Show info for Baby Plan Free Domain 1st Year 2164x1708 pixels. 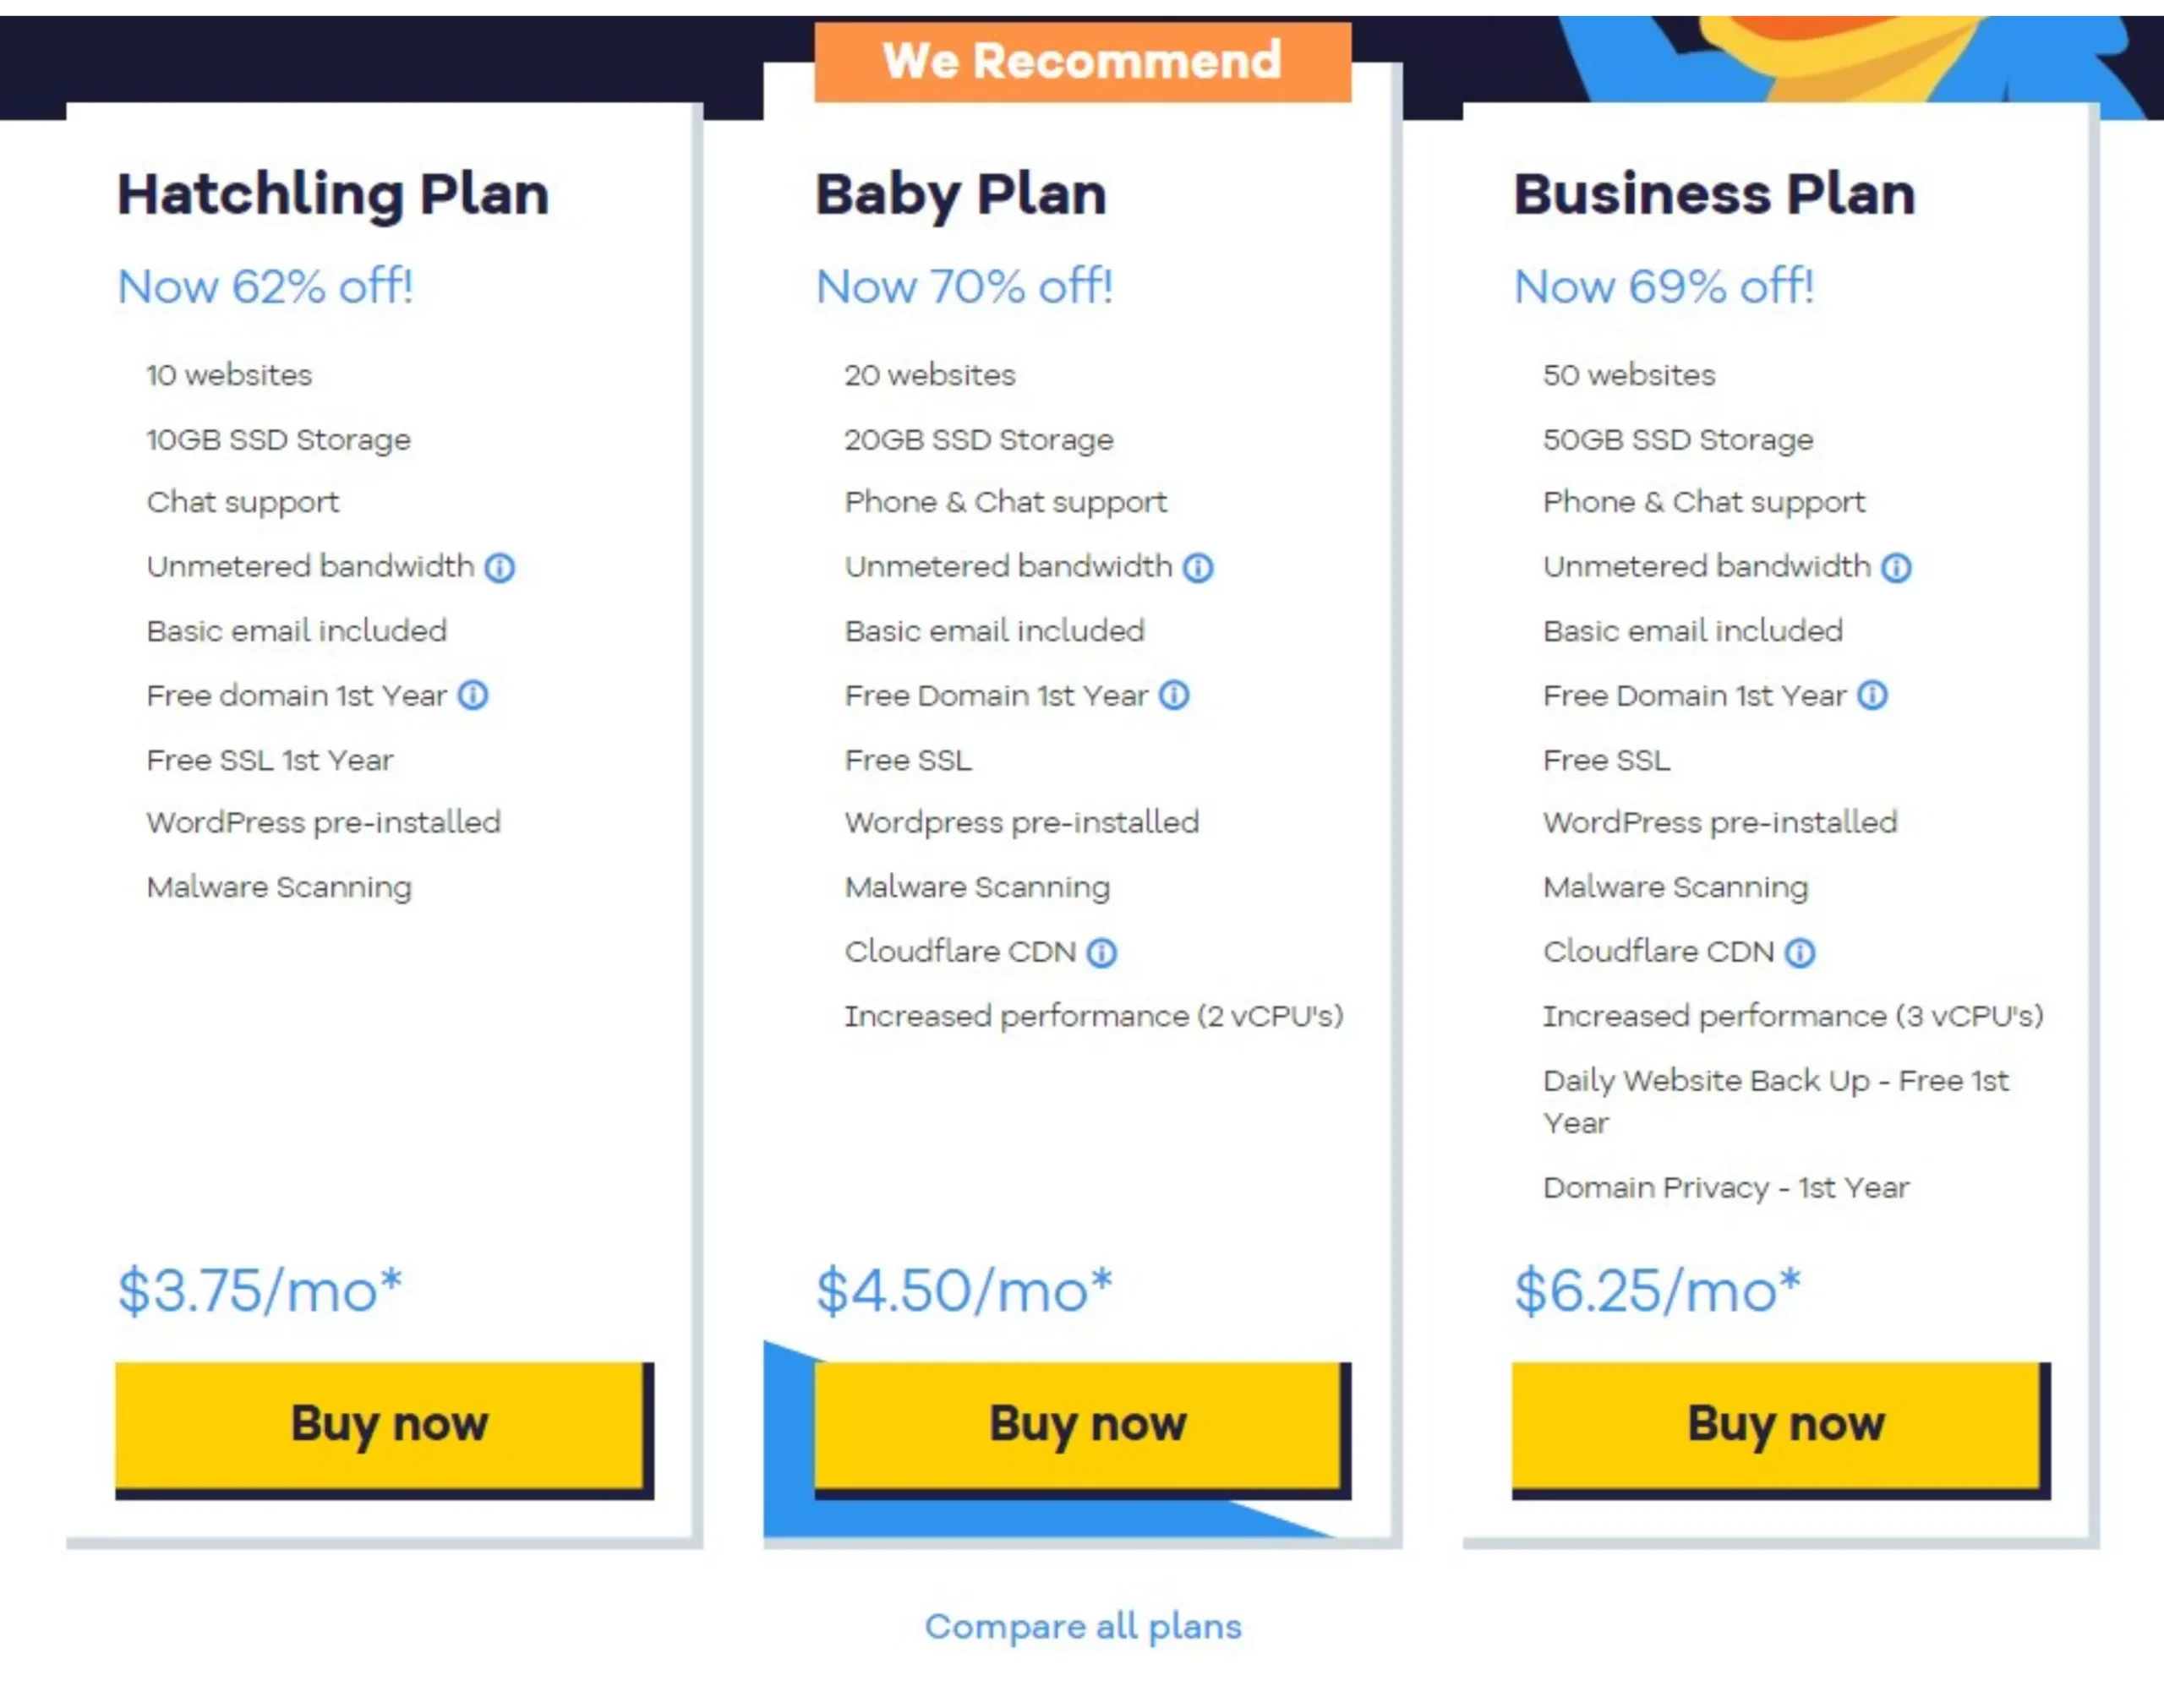click(x=1174, y=695)
